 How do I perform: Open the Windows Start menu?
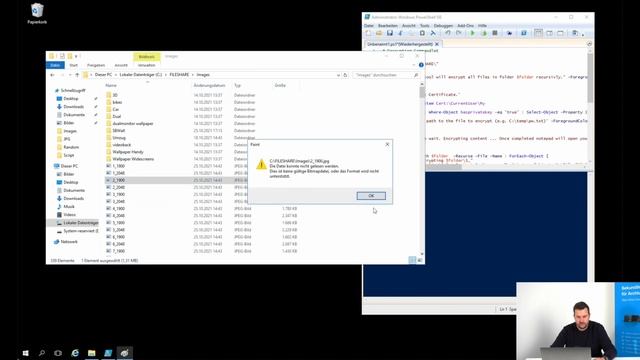click(x=25, y=353)
